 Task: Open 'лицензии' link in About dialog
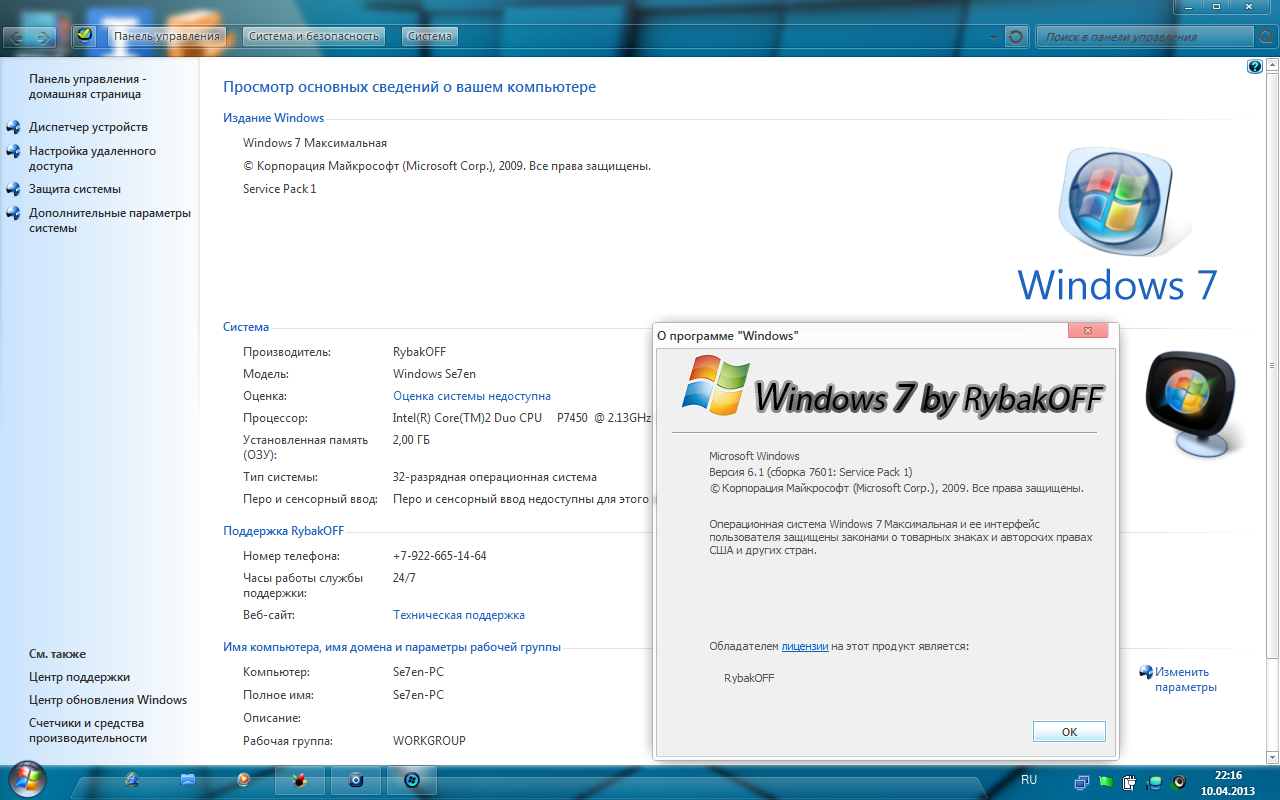click(x=805, y=646)
